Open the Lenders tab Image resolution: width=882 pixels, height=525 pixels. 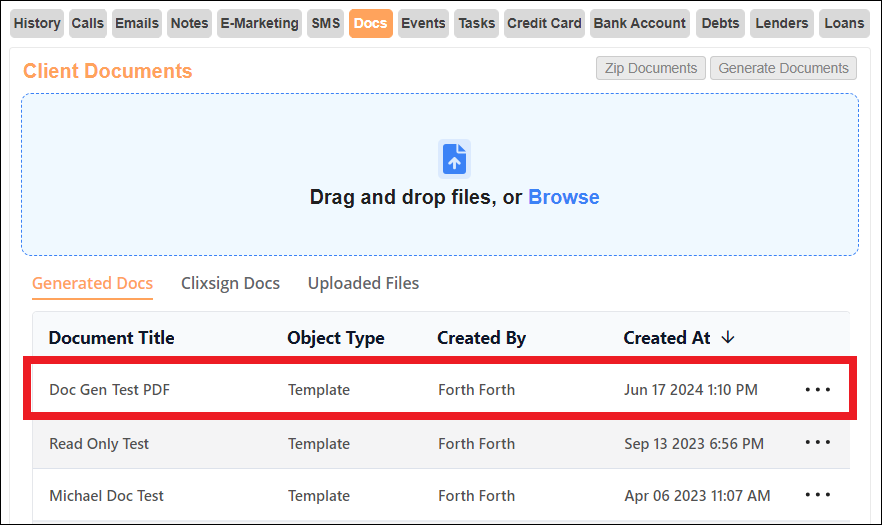(x=781, y=24)
